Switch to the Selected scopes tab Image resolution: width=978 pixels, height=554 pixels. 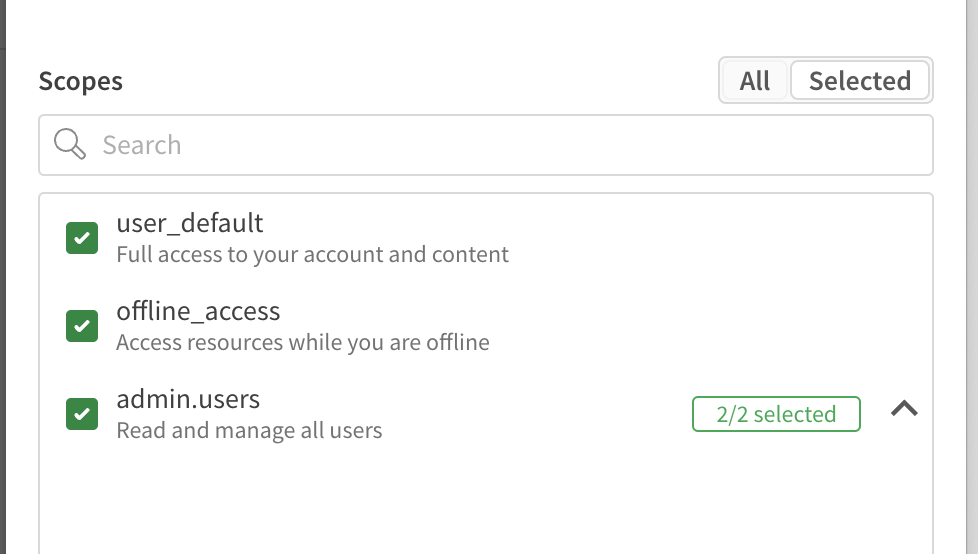859,81
